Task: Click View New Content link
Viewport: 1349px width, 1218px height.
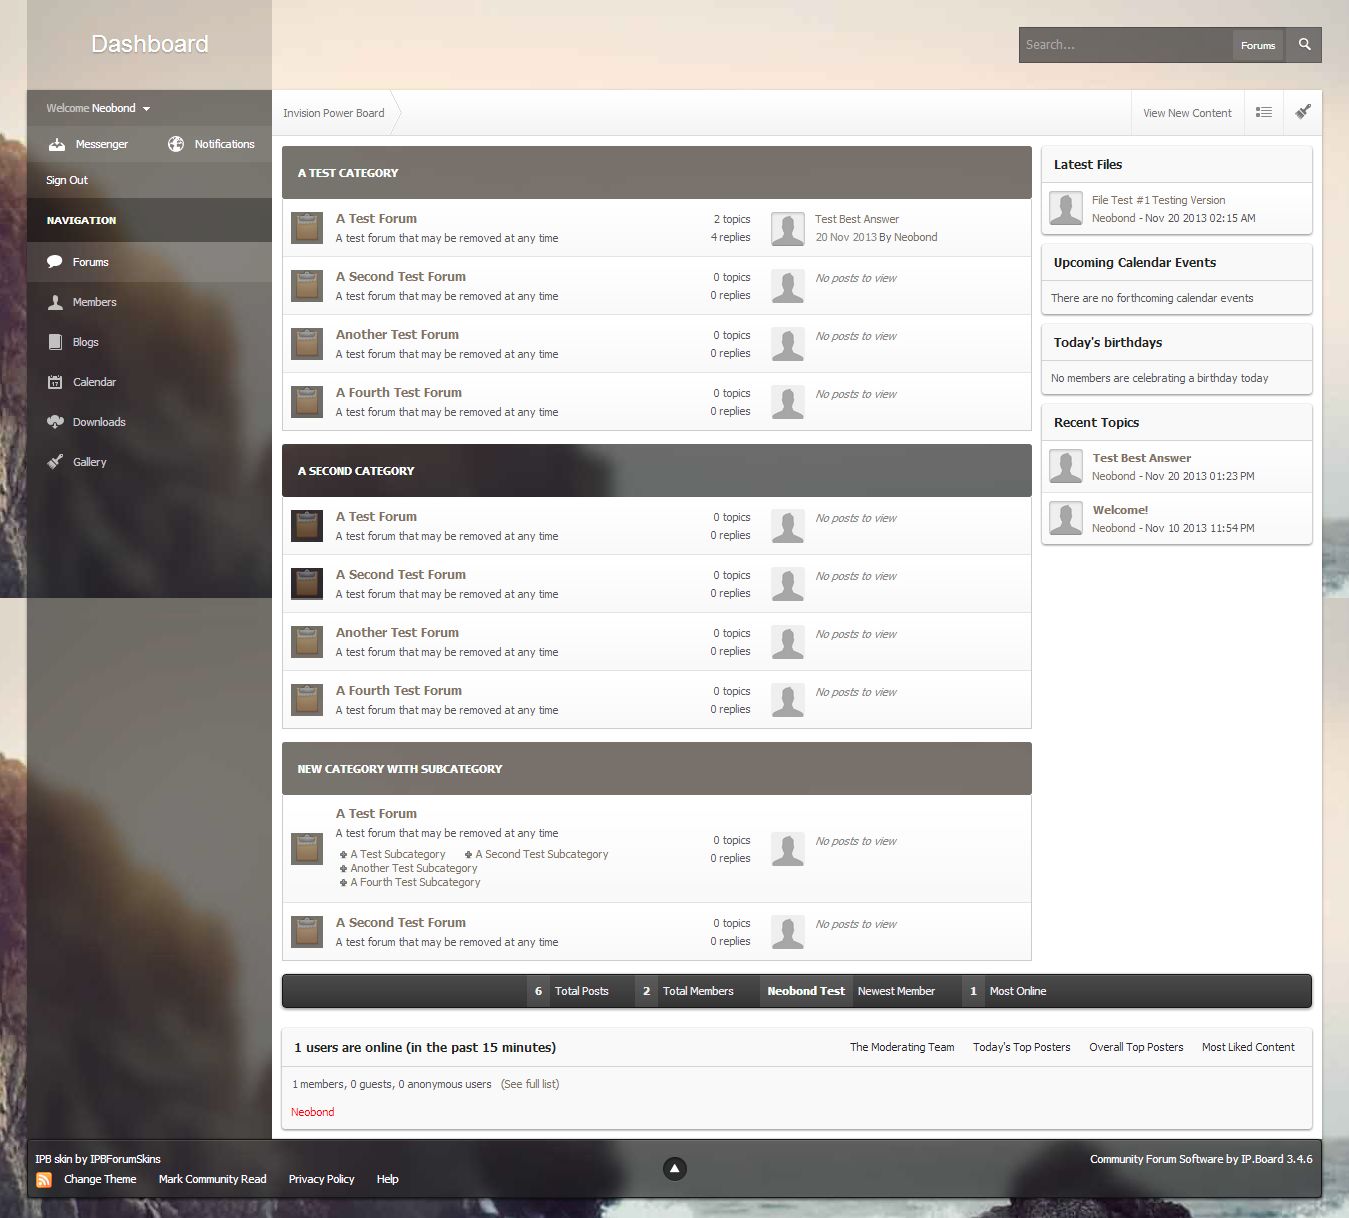Action: click(x=1187, y=113)
